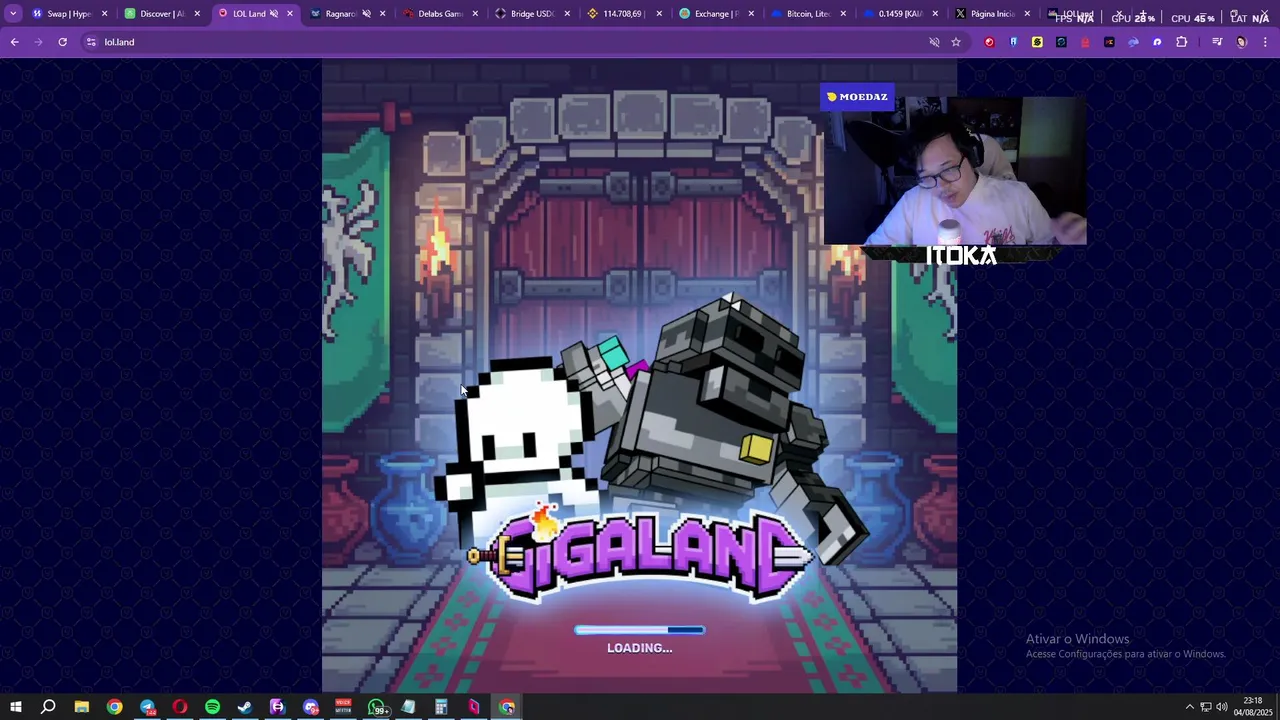Open the tab search dropdown arrow
The width and height of the screenshot is (1280, 720).
[13, 14]
